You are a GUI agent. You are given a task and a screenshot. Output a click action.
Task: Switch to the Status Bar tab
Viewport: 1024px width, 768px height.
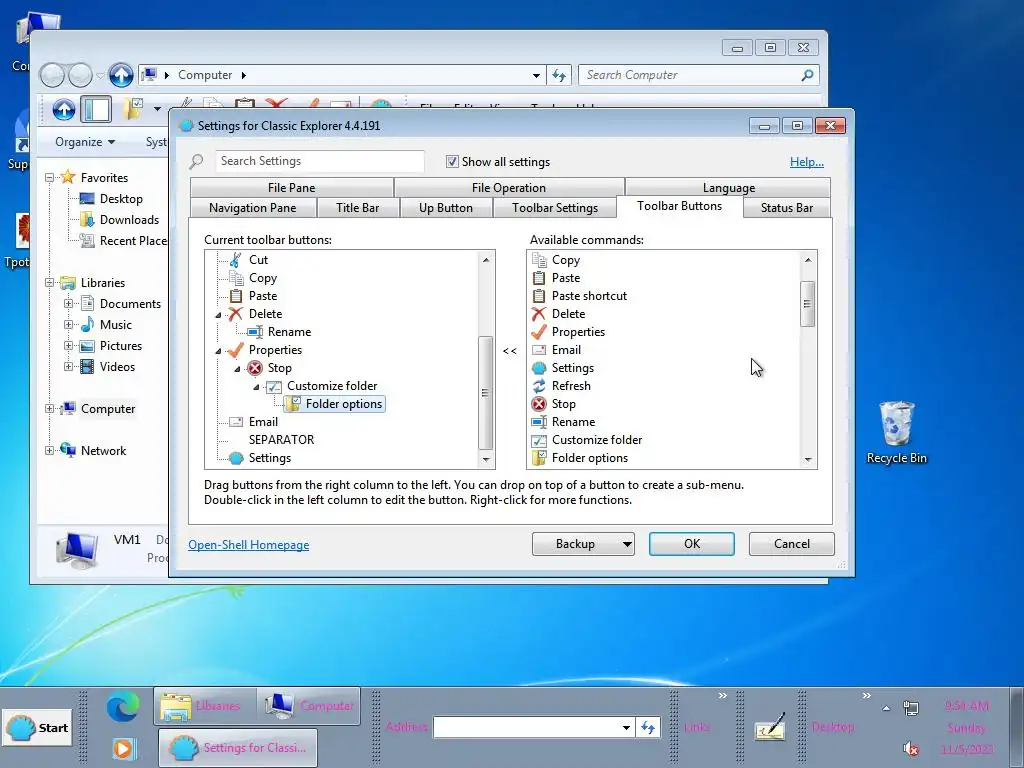click(787, 208)
